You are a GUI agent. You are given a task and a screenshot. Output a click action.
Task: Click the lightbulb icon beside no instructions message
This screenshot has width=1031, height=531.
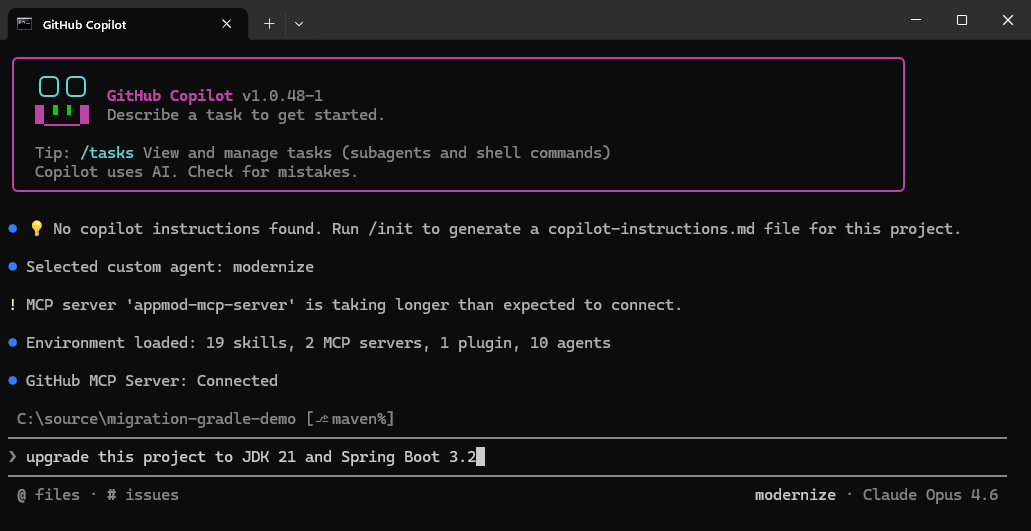36,229
